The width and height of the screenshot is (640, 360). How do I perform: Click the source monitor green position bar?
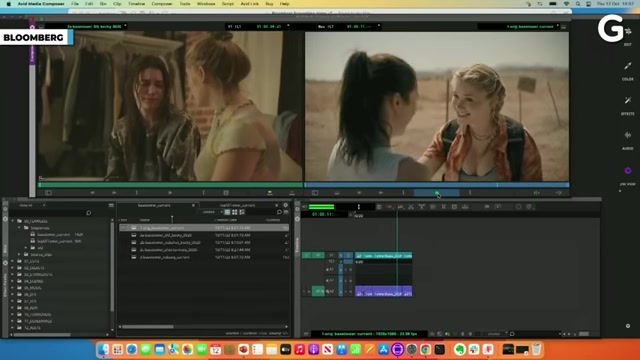(170, 185)
